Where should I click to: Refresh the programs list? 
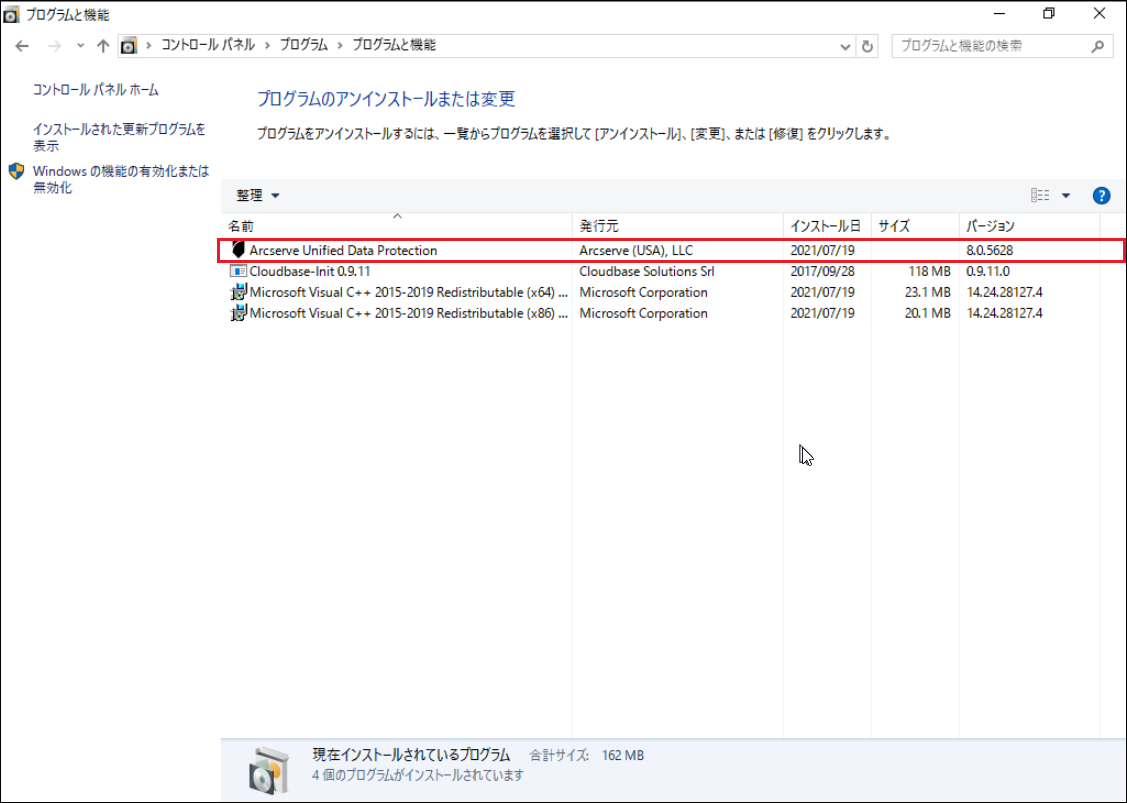tap(868, 46)
